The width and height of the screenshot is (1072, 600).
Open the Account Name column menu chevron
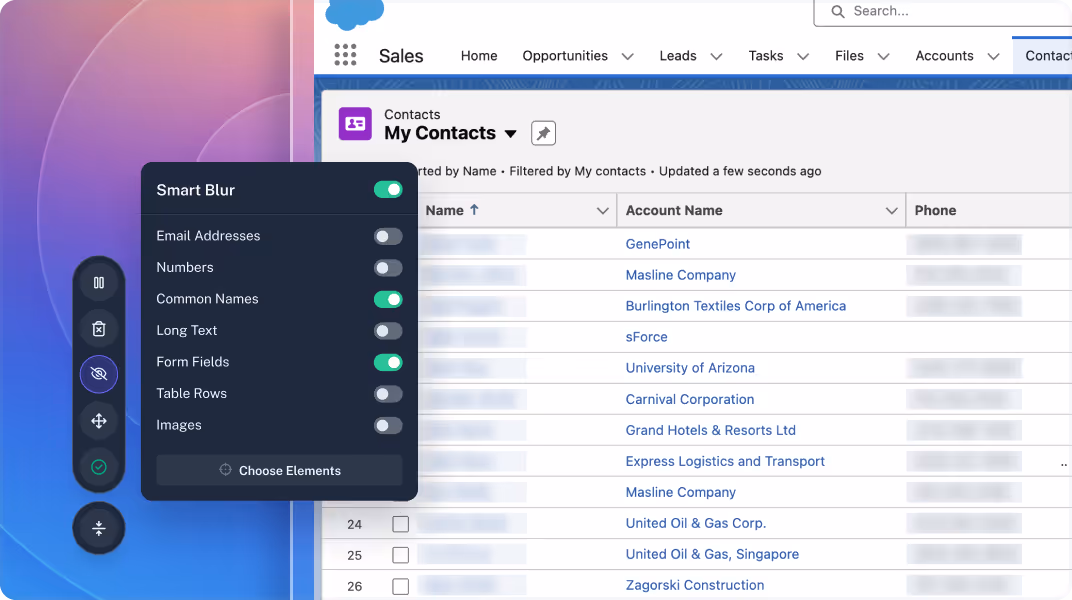tap(892, 210)
